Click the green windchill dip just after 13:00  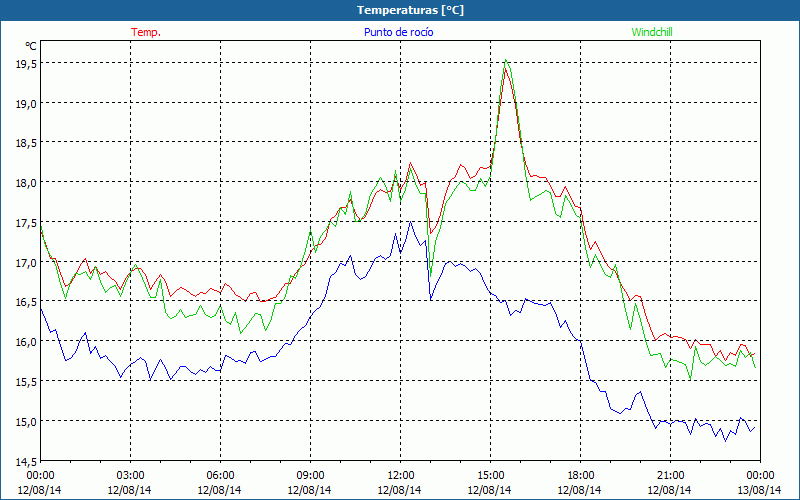431,276
